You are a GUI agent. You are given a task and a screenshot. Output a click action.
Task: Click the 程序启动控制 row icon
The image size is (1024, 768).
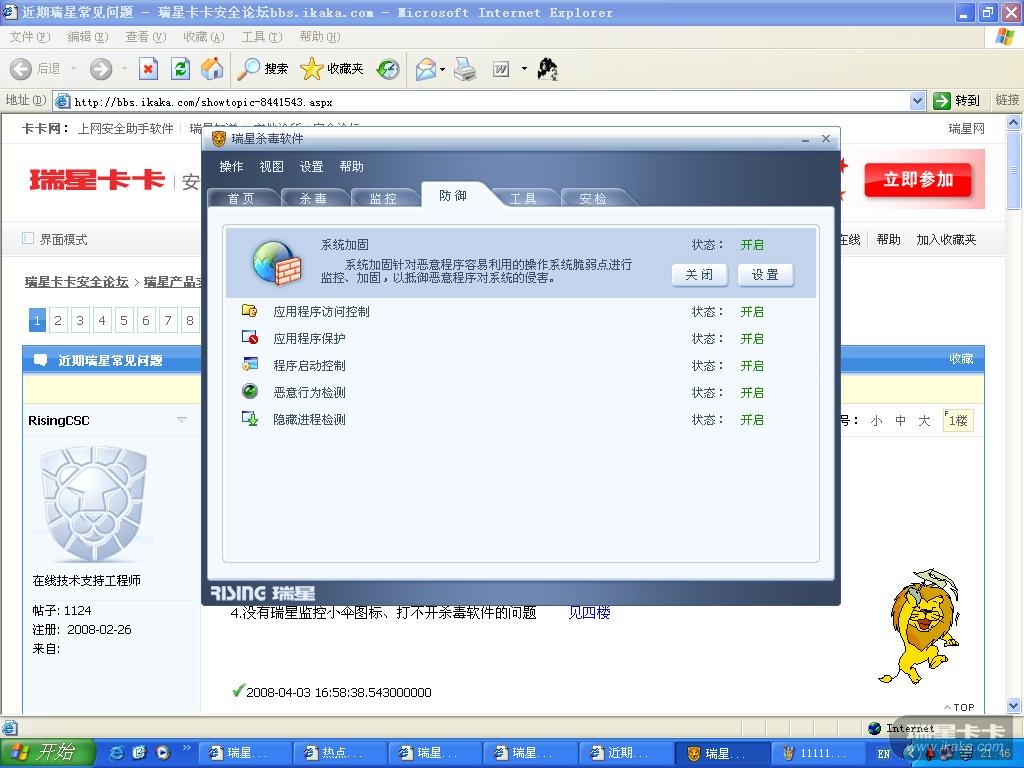(x=249, y=364)
